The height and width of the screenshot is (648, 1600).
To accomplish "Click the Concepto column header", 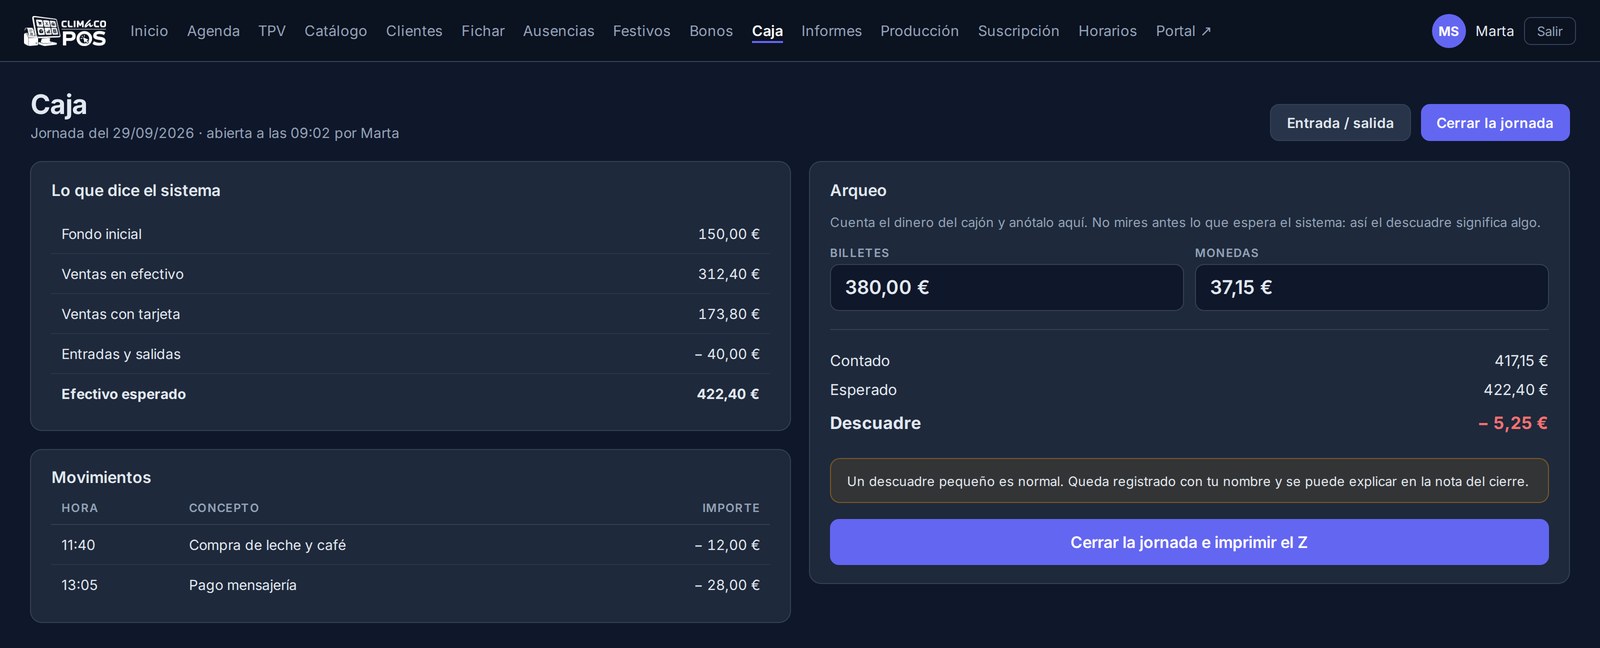I will 224,508.
